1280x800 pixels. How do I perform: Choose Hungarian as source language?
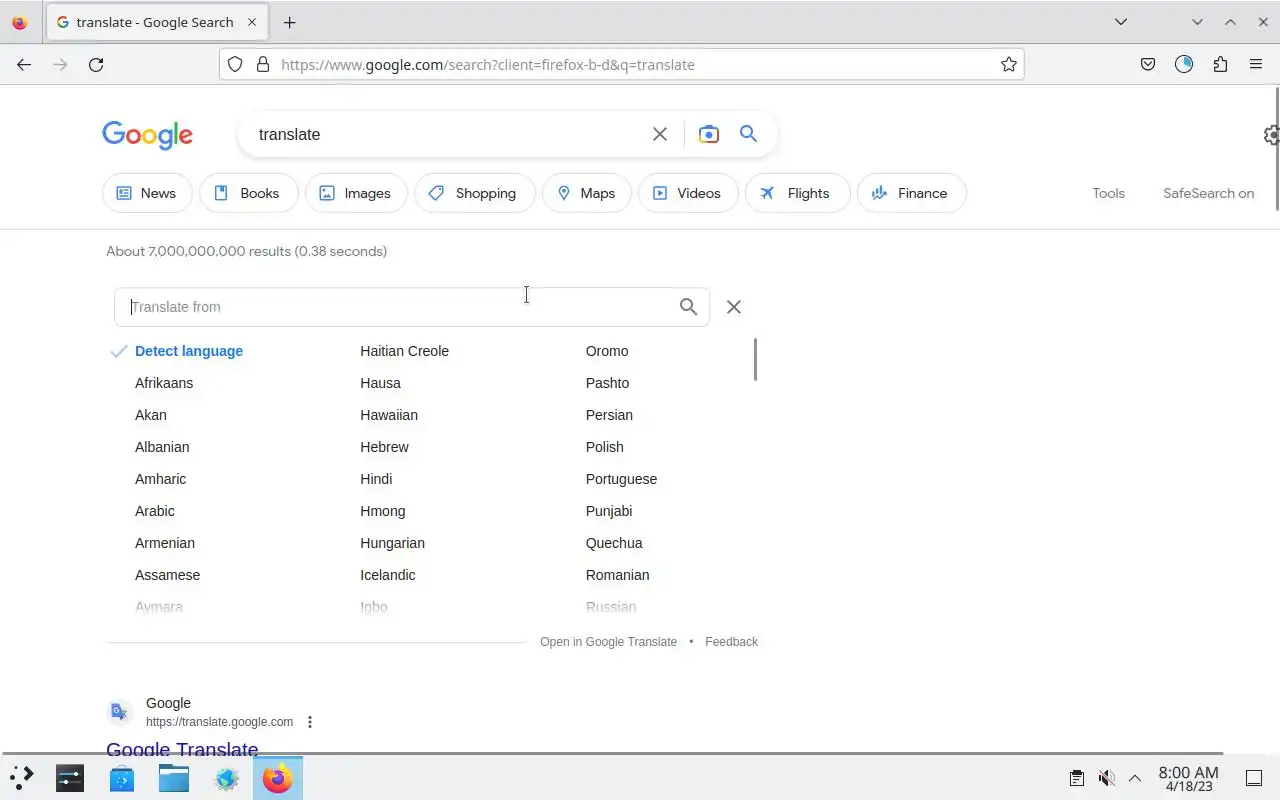(x=392, y=543)
